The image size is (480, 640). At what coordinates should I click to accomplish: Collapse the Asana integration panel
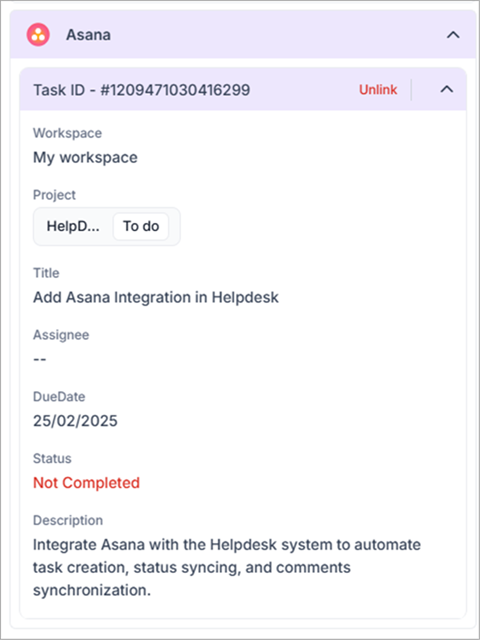453,35
